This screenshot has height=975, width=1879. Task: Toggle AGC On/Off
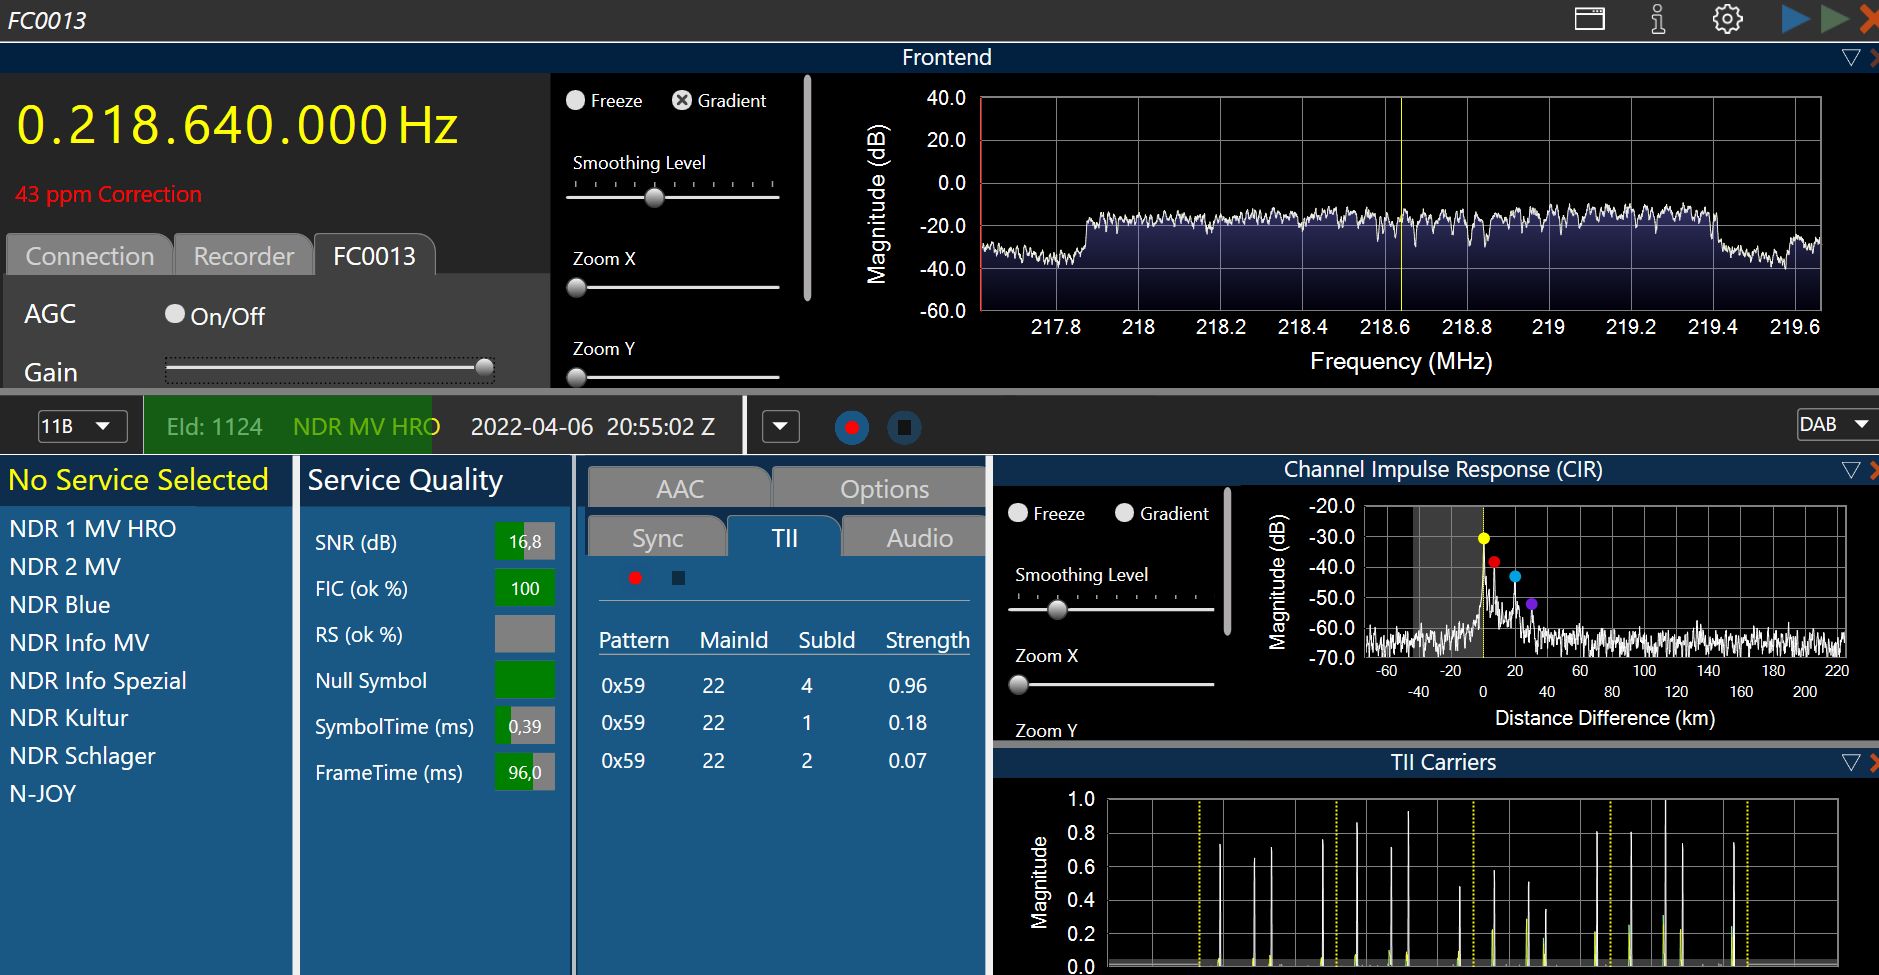click(175, 315)
